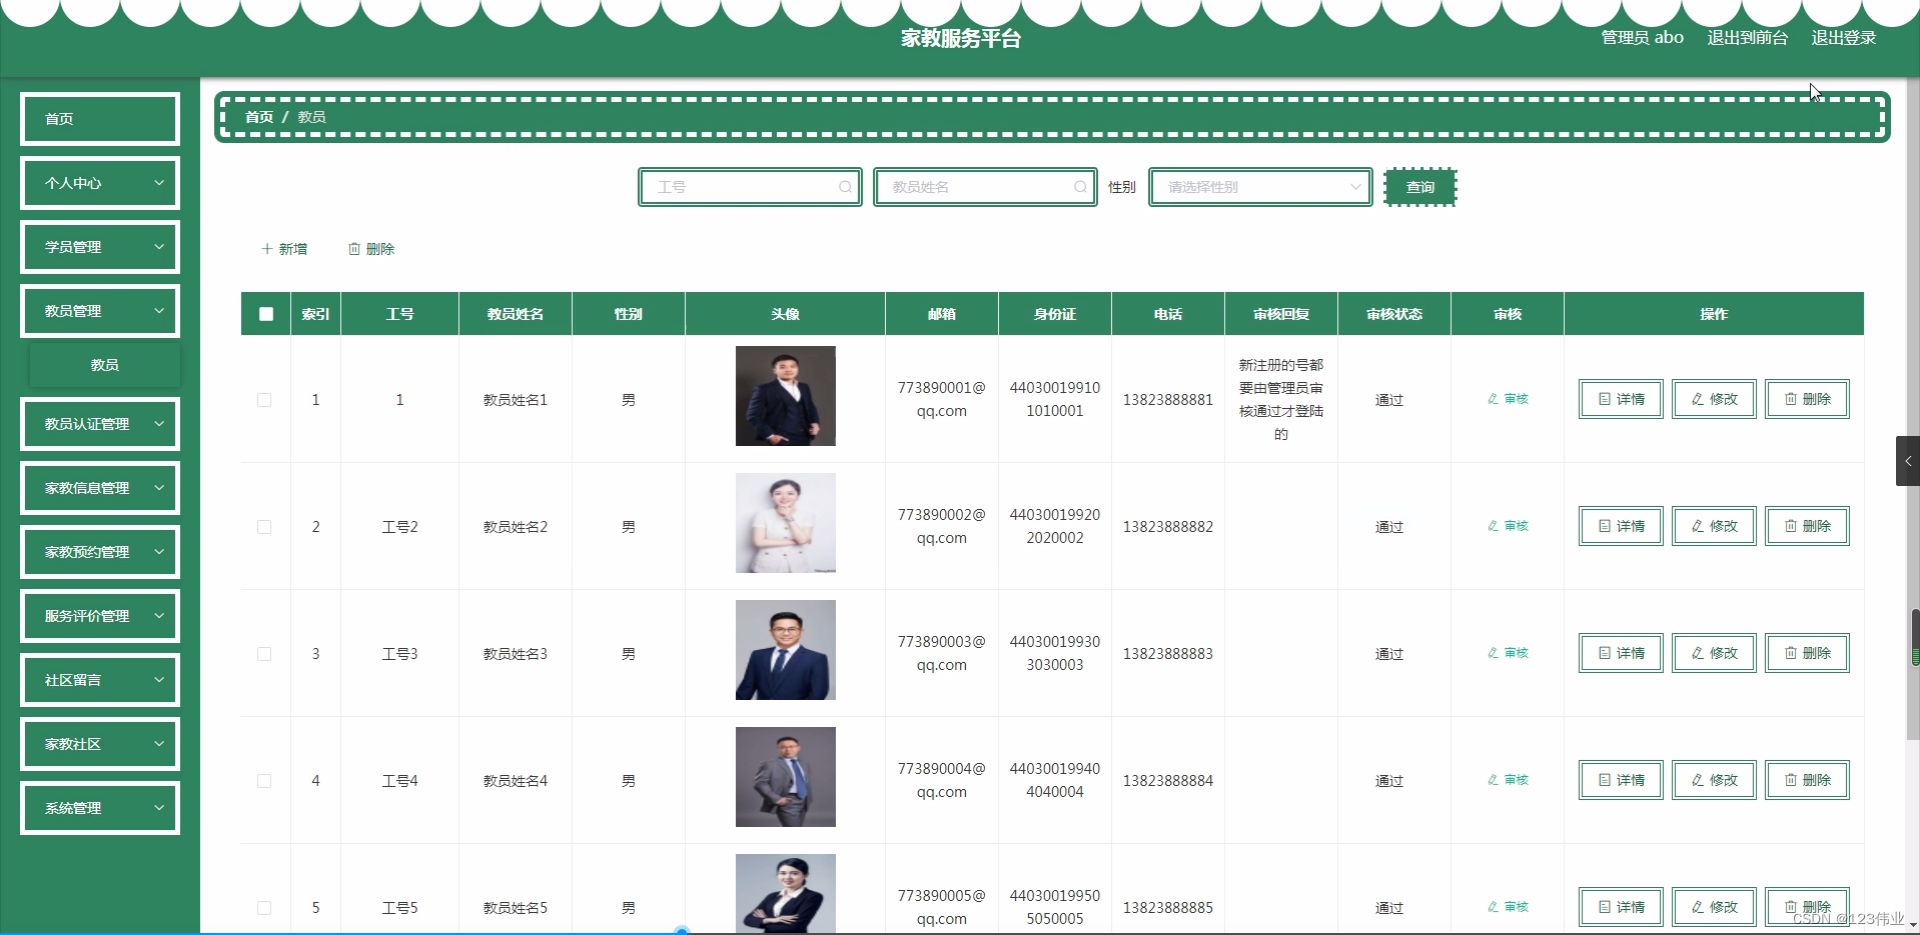Screen dimensions: 1920x935
Task: Click the pencil 修改 icon on row 2
Action: [1696, 525]
